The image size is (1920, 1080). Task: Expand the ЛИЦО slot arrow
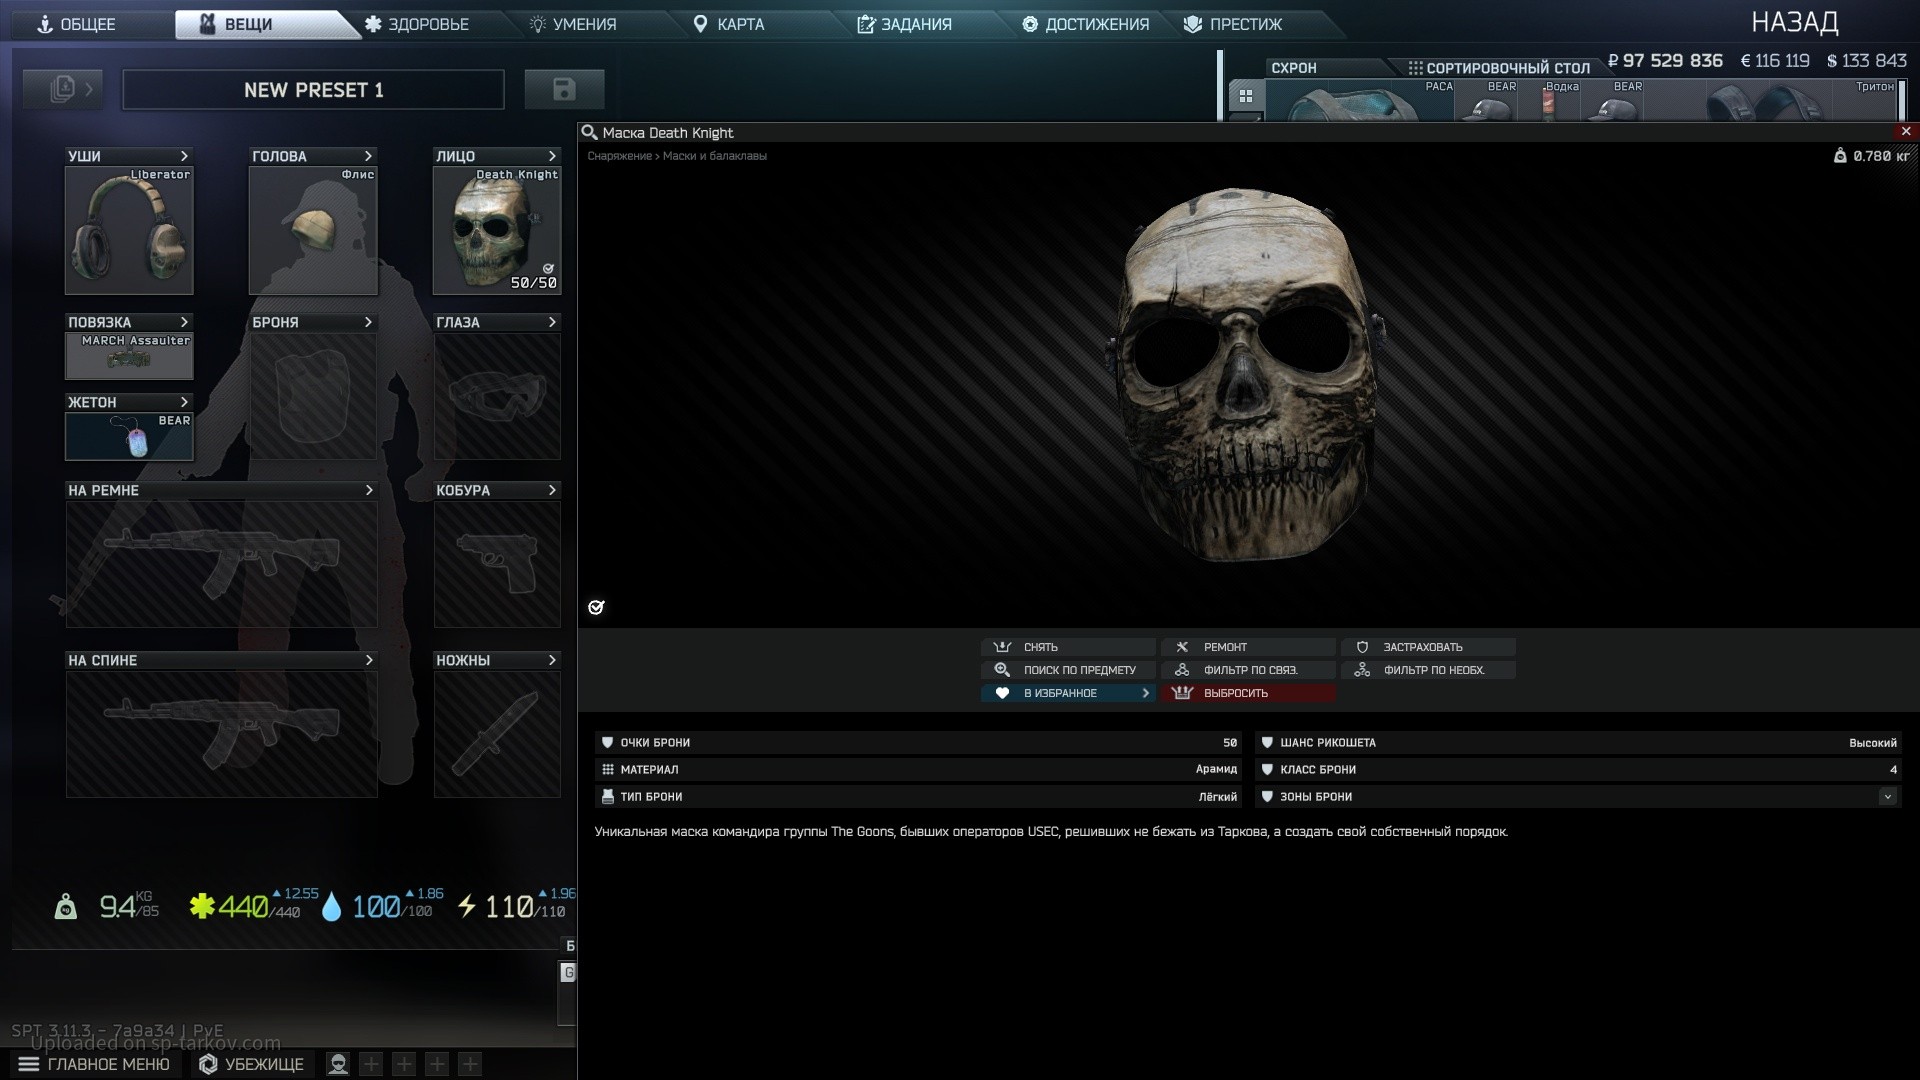[552, 156]
